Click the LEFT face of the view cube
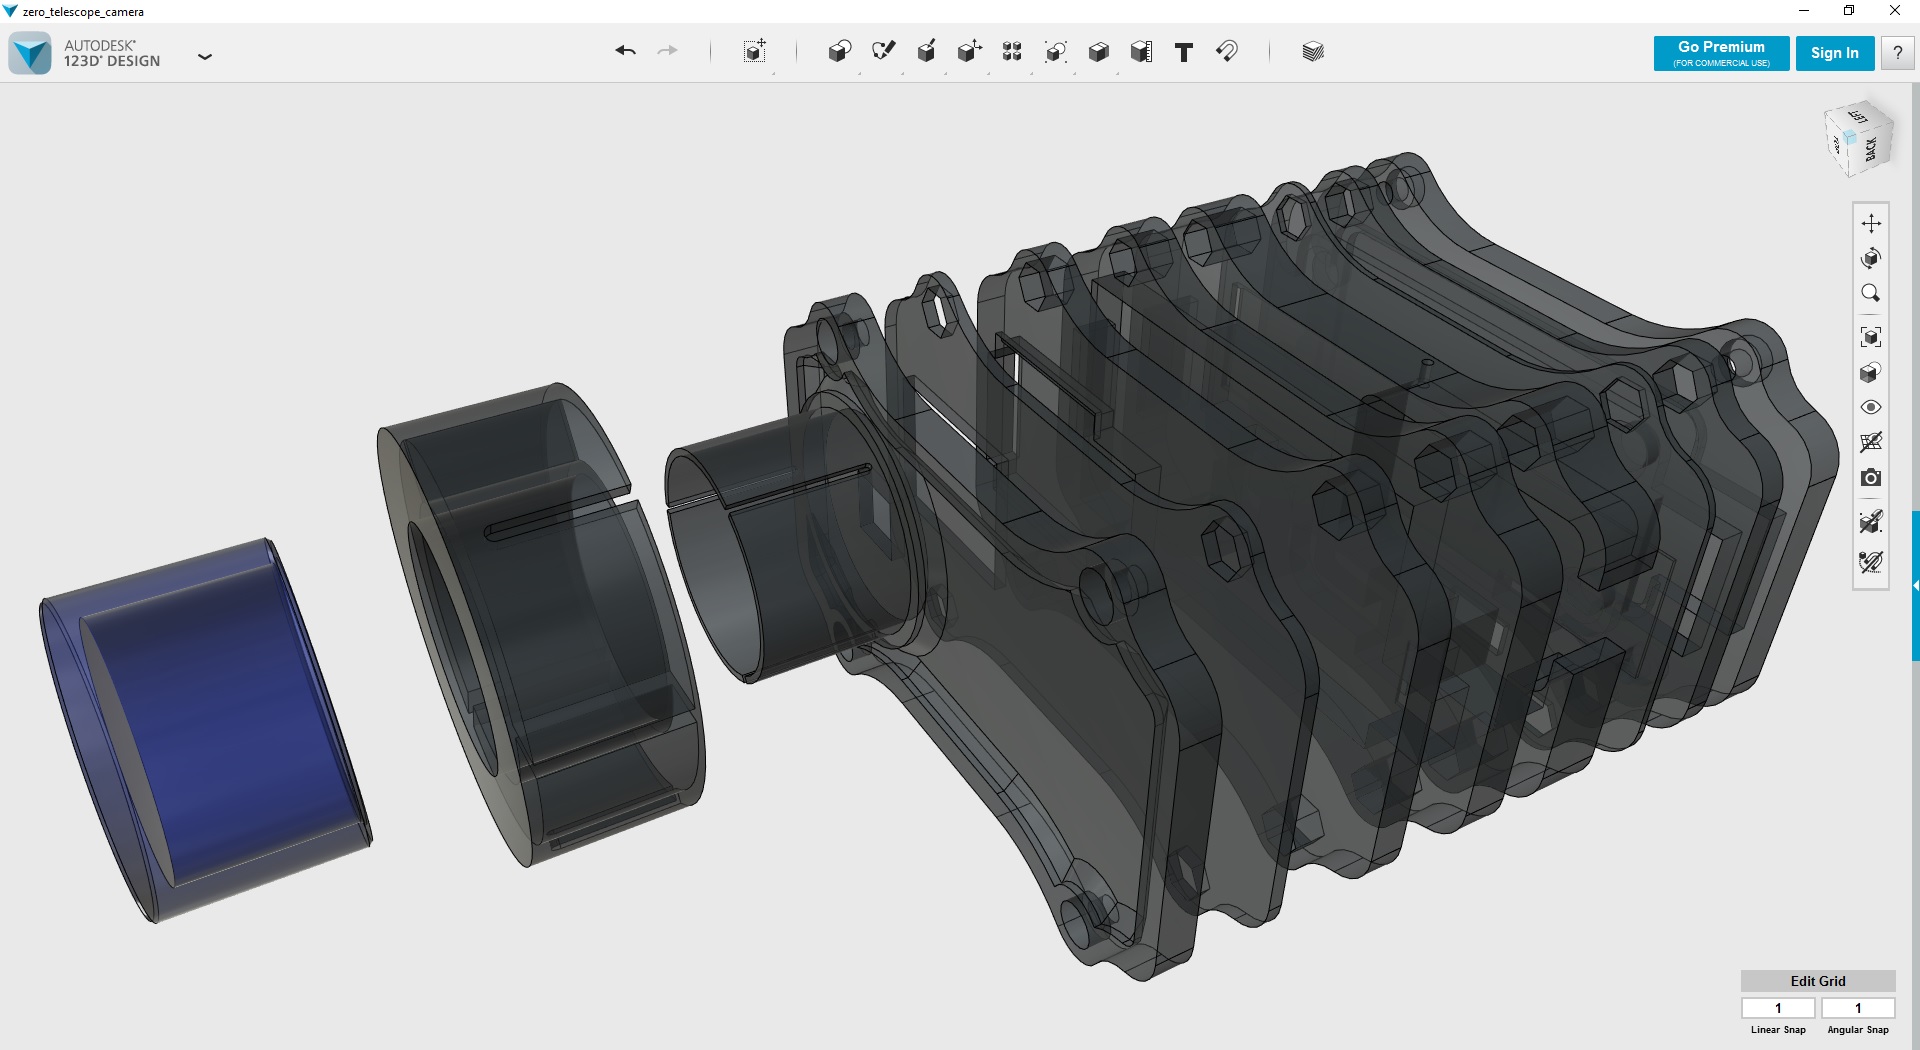The width and height of the screenshot is (1920, 1050). [x=1857, y=116]
